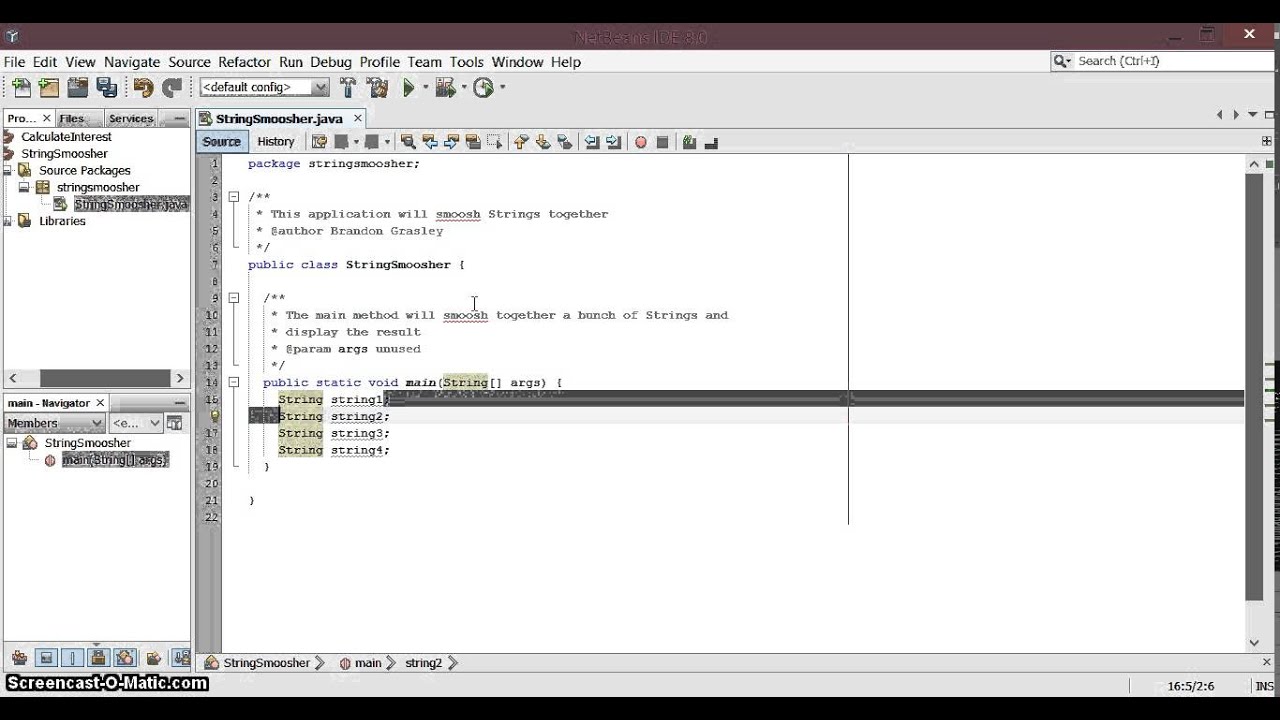Click the Save All toolbar icon
Viewport: 1280px width, 720px height.
[x=106, y=88]
